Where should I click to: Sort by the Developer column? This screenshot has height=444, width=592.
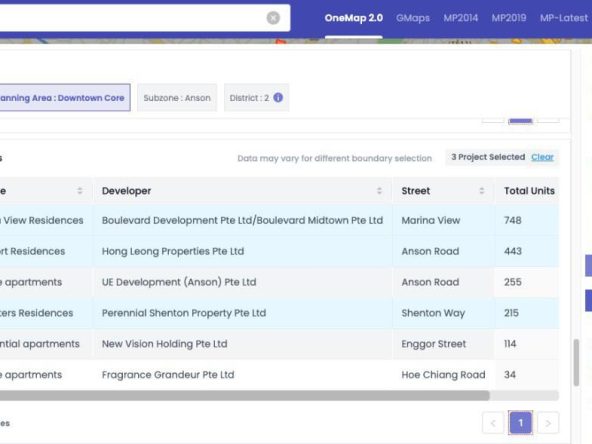point(379,191)
